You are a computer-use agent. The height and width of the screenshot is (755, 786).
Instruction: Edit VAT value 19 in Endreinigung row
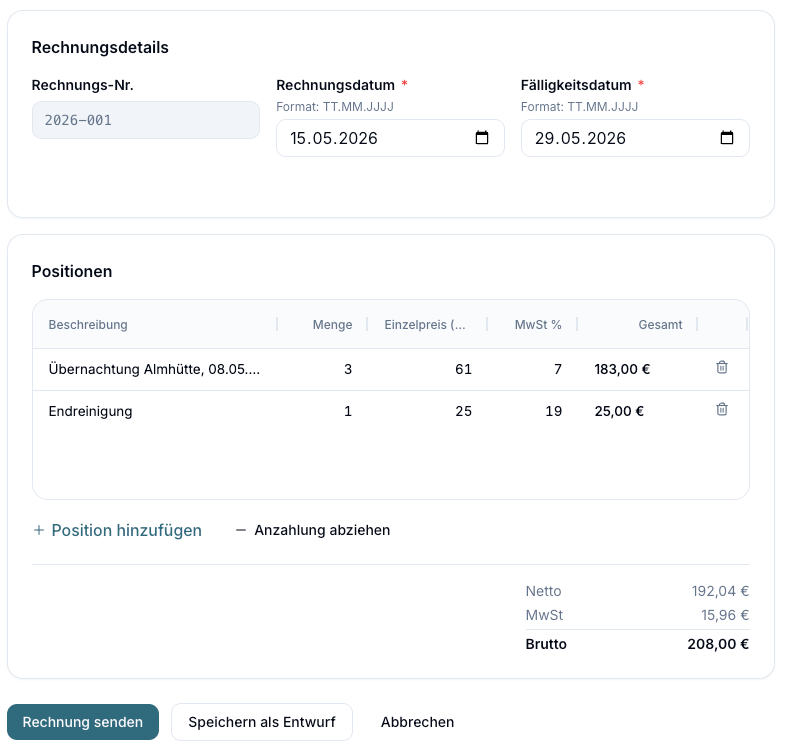click(x=532, y=412)
